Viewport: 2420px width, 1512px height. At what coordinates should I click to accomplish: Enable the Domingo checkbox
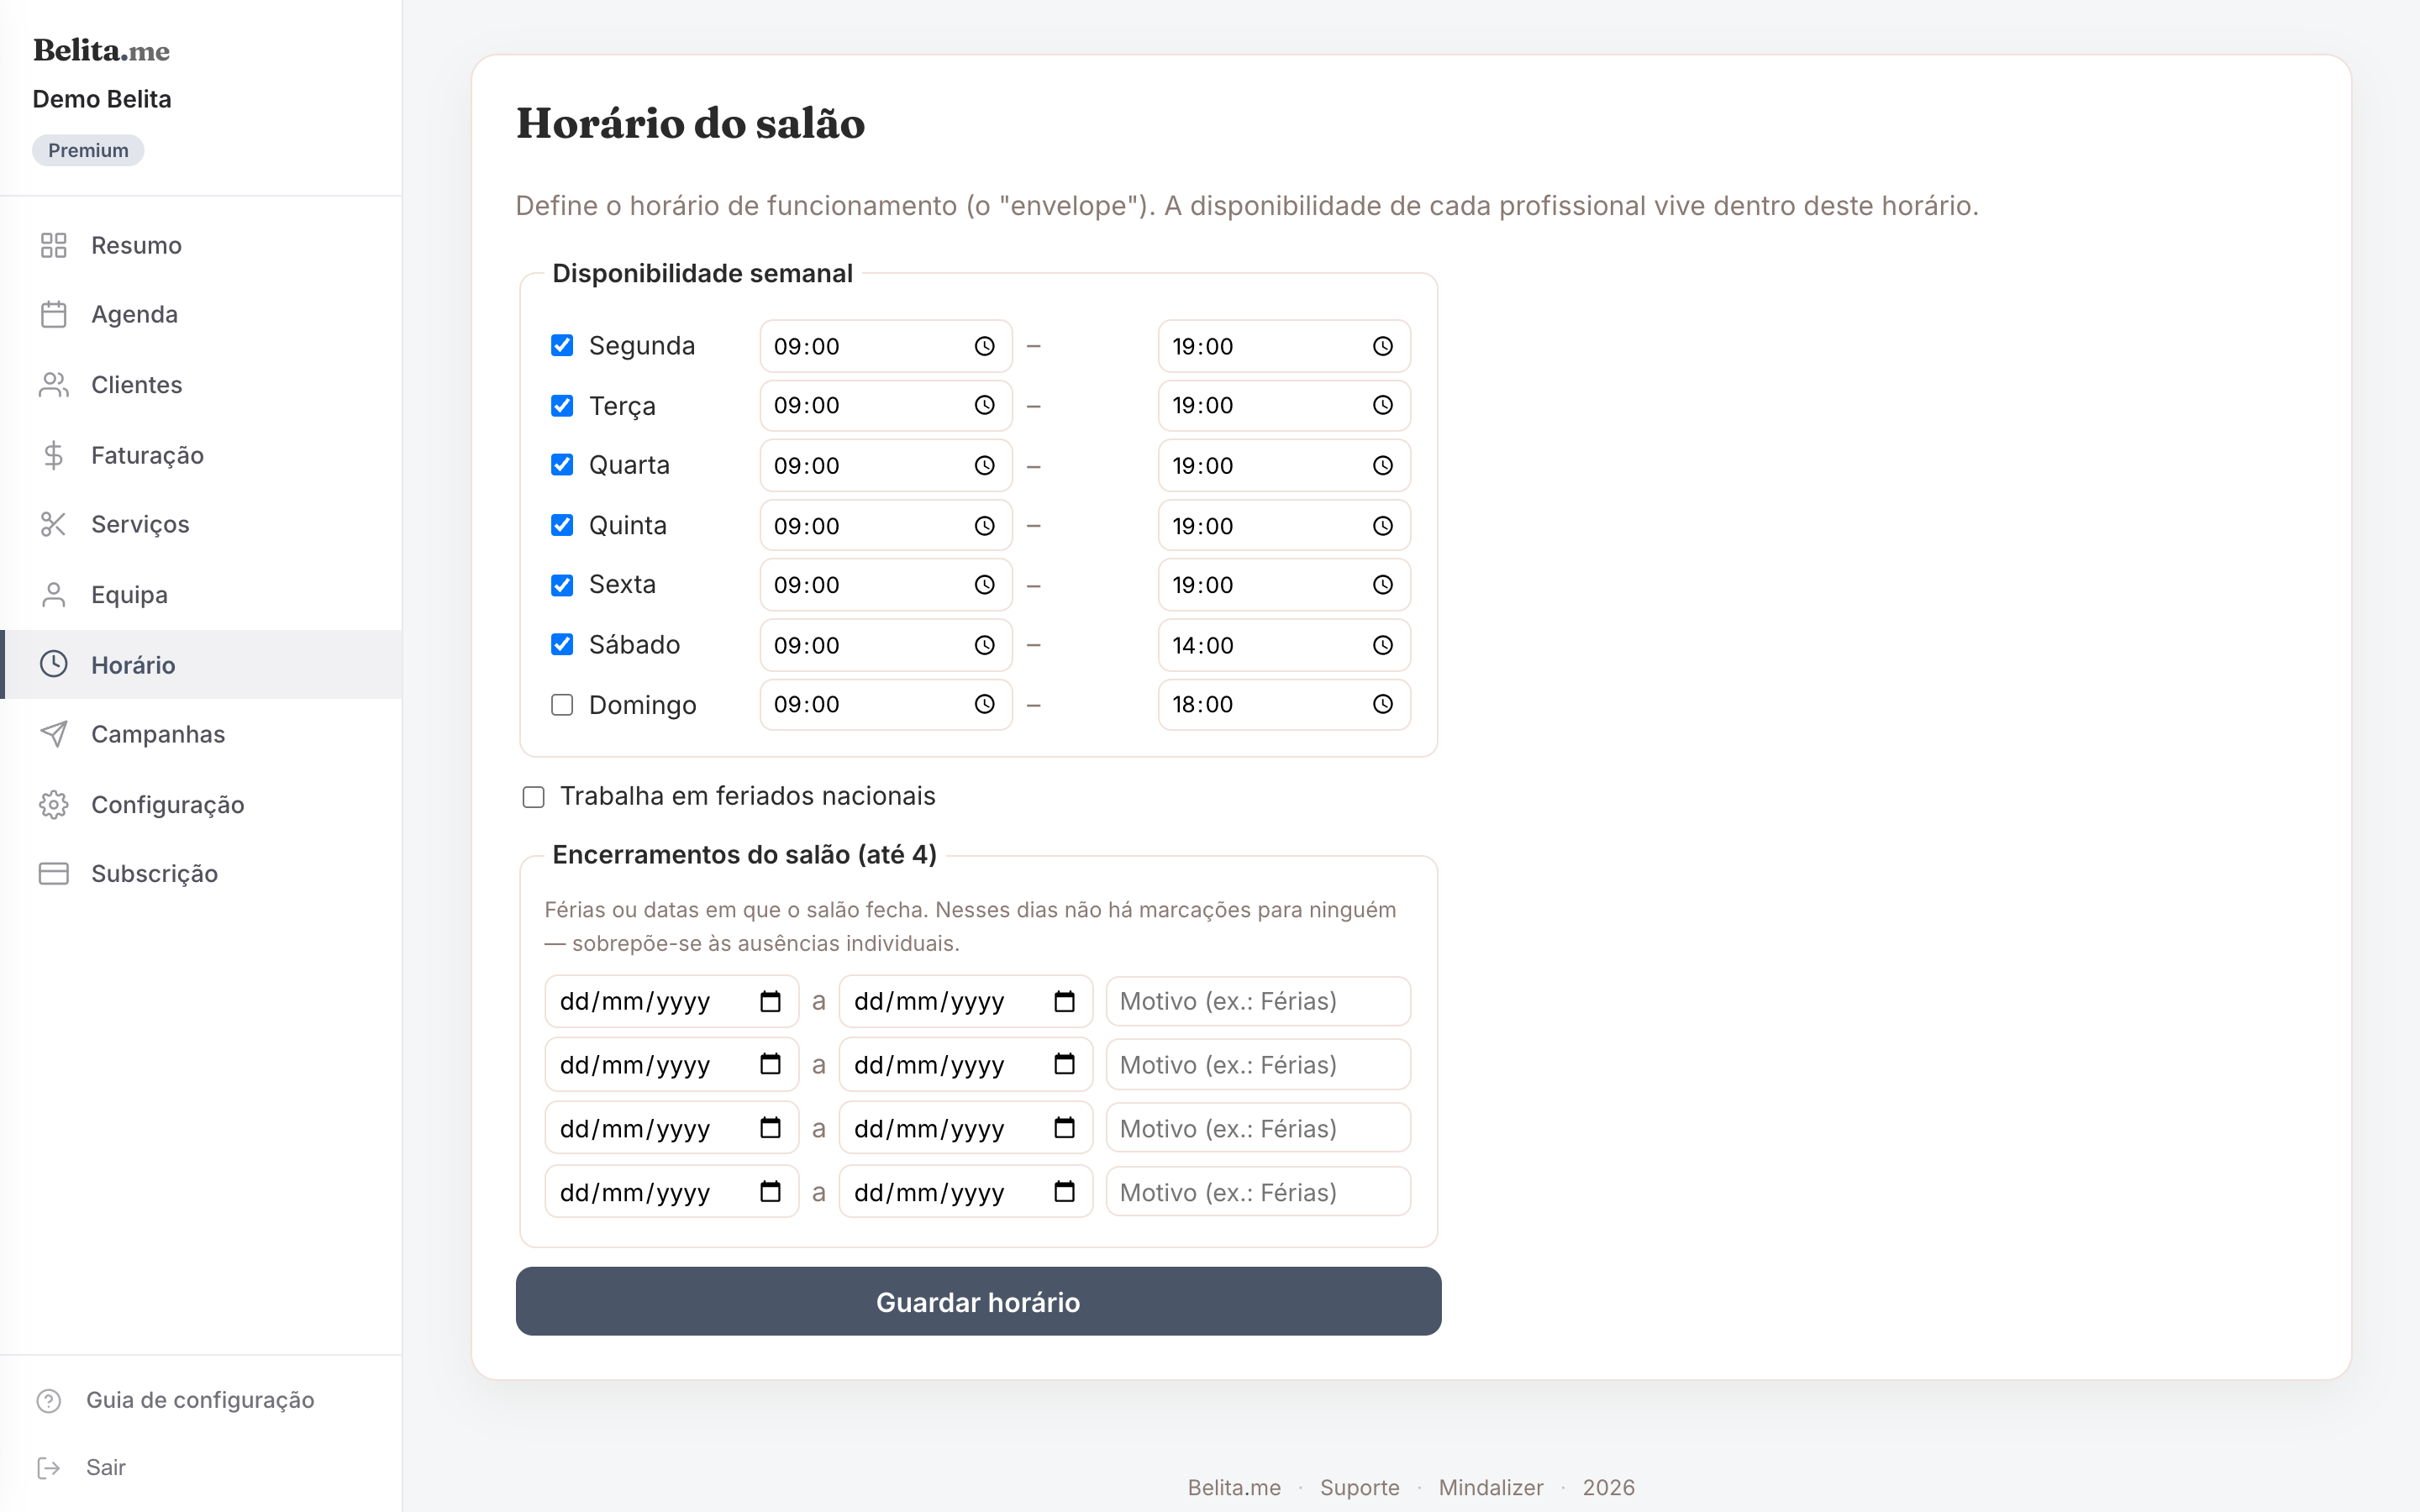(x=562, y=705)
